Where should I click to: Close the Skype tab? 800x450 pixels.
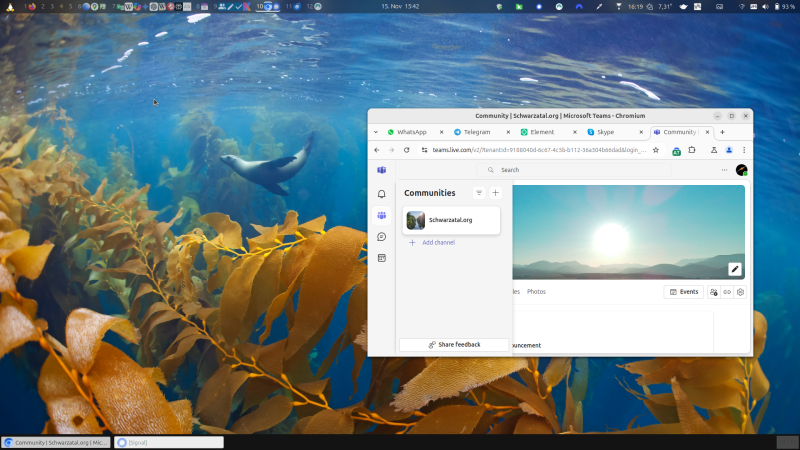pyautogui.click(x=641, y=132)
